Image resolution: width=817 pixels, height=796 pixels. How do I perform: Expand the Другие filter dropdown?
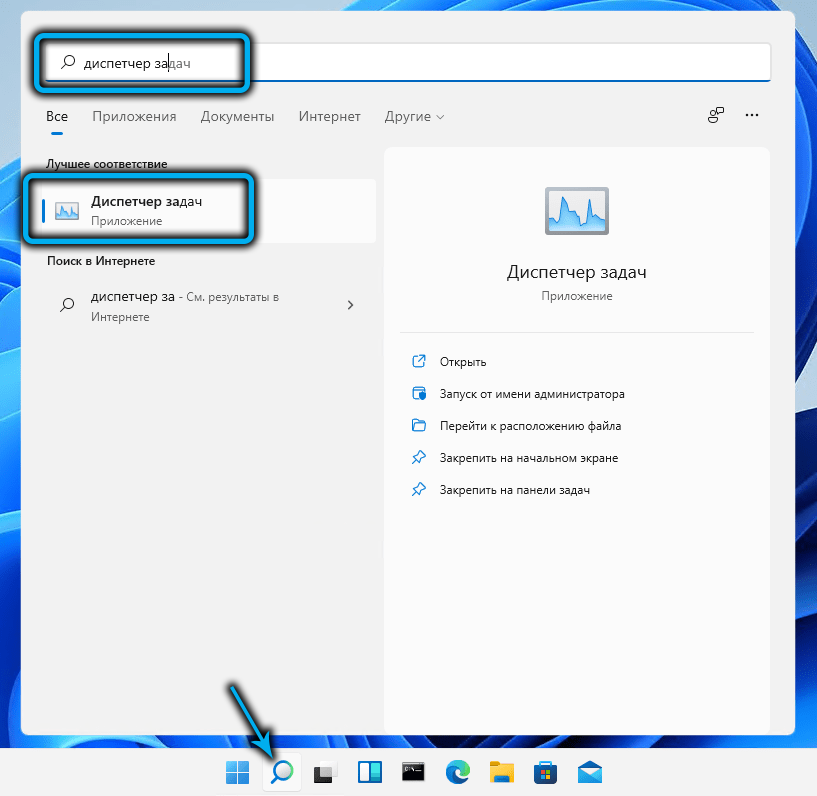coord(414,117)
